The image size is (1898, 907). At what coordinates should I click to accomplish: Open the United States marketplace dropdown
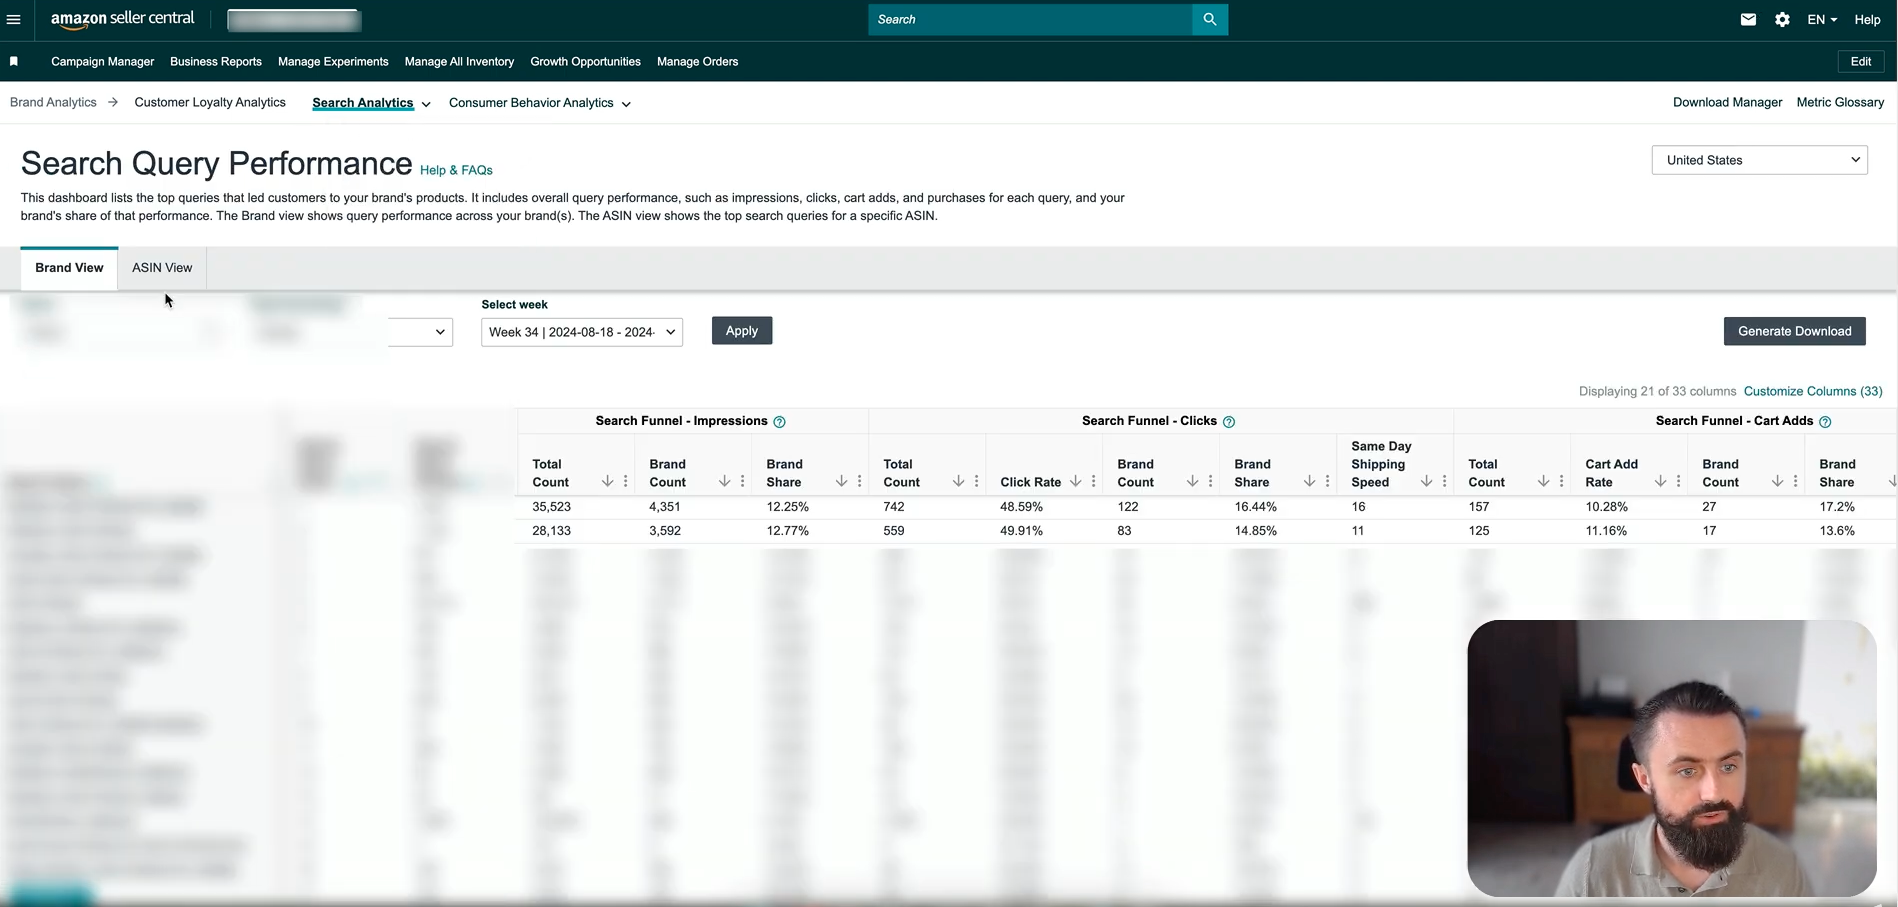1760,160
